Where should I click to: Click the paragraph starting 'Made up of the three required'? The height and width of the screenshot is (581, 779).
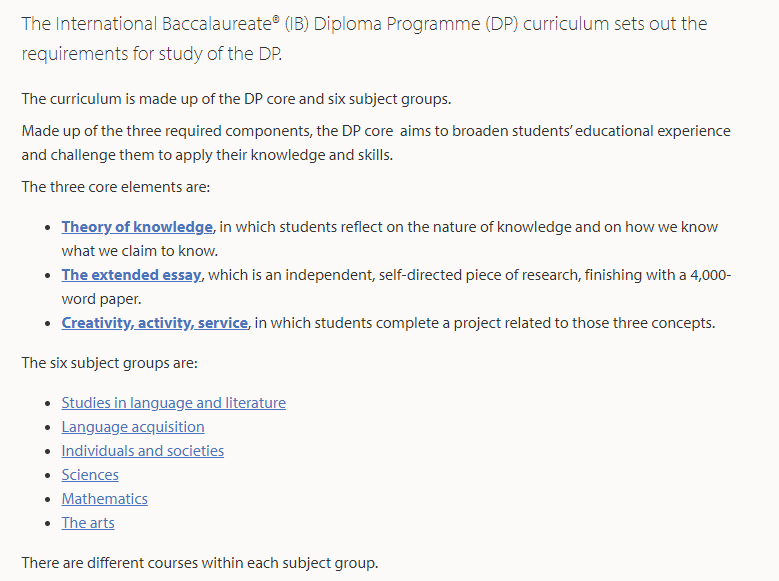[376, 143]
